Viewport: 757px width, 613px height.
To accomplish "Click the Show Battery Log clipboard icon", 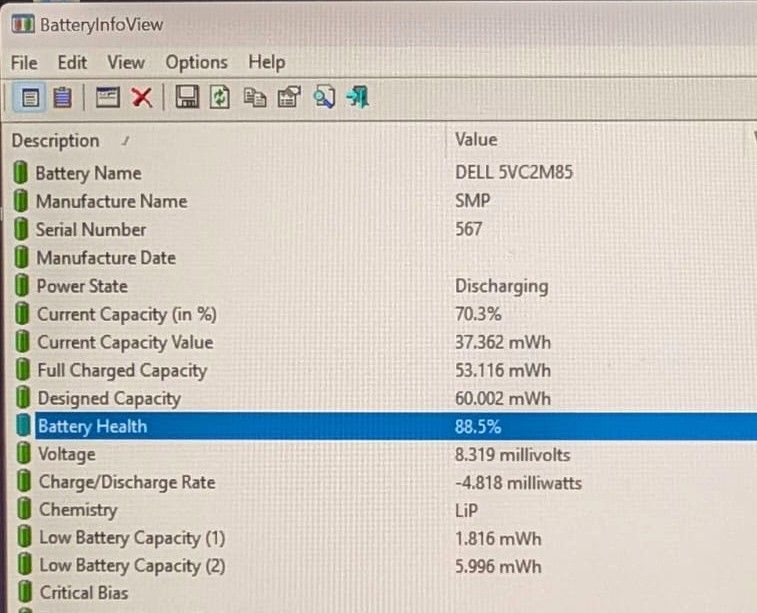I will pos(62,98).
